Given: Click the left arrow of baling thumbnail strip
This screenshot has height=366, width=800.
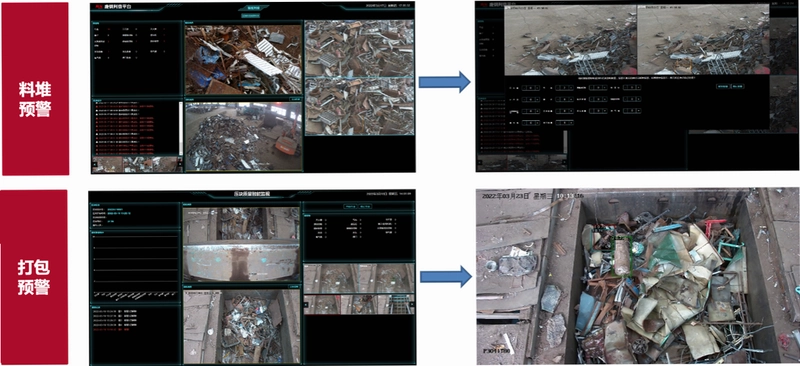Looking at the screenshot, I should click(306, 305).
